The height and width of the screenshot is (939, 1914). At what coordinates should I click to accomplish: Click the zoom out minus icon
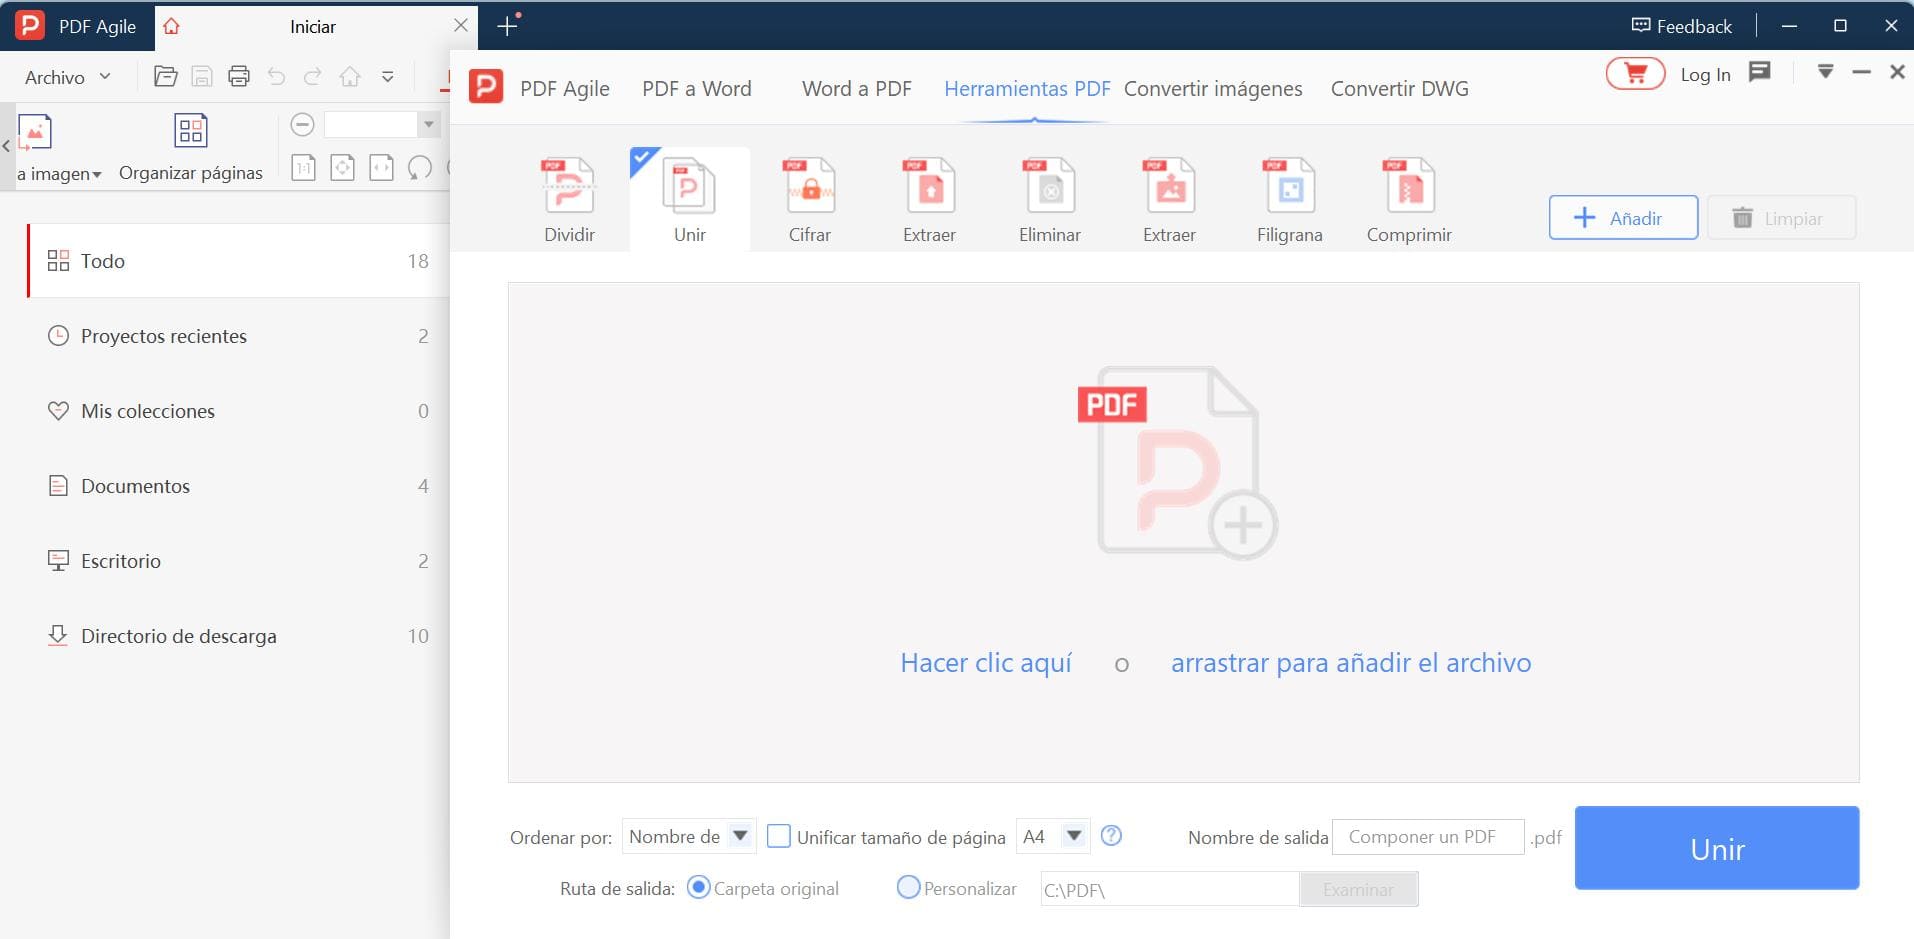point(302,124)
